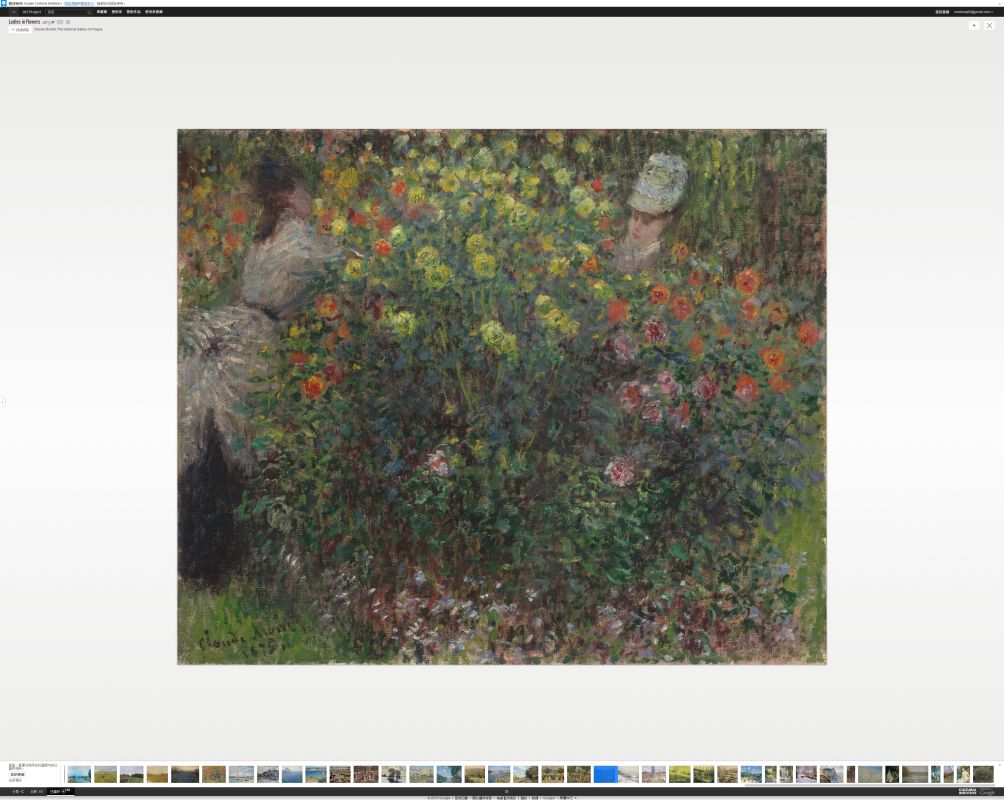Click the Google Cultural Institute icon at top left

(x=3, y=3)
